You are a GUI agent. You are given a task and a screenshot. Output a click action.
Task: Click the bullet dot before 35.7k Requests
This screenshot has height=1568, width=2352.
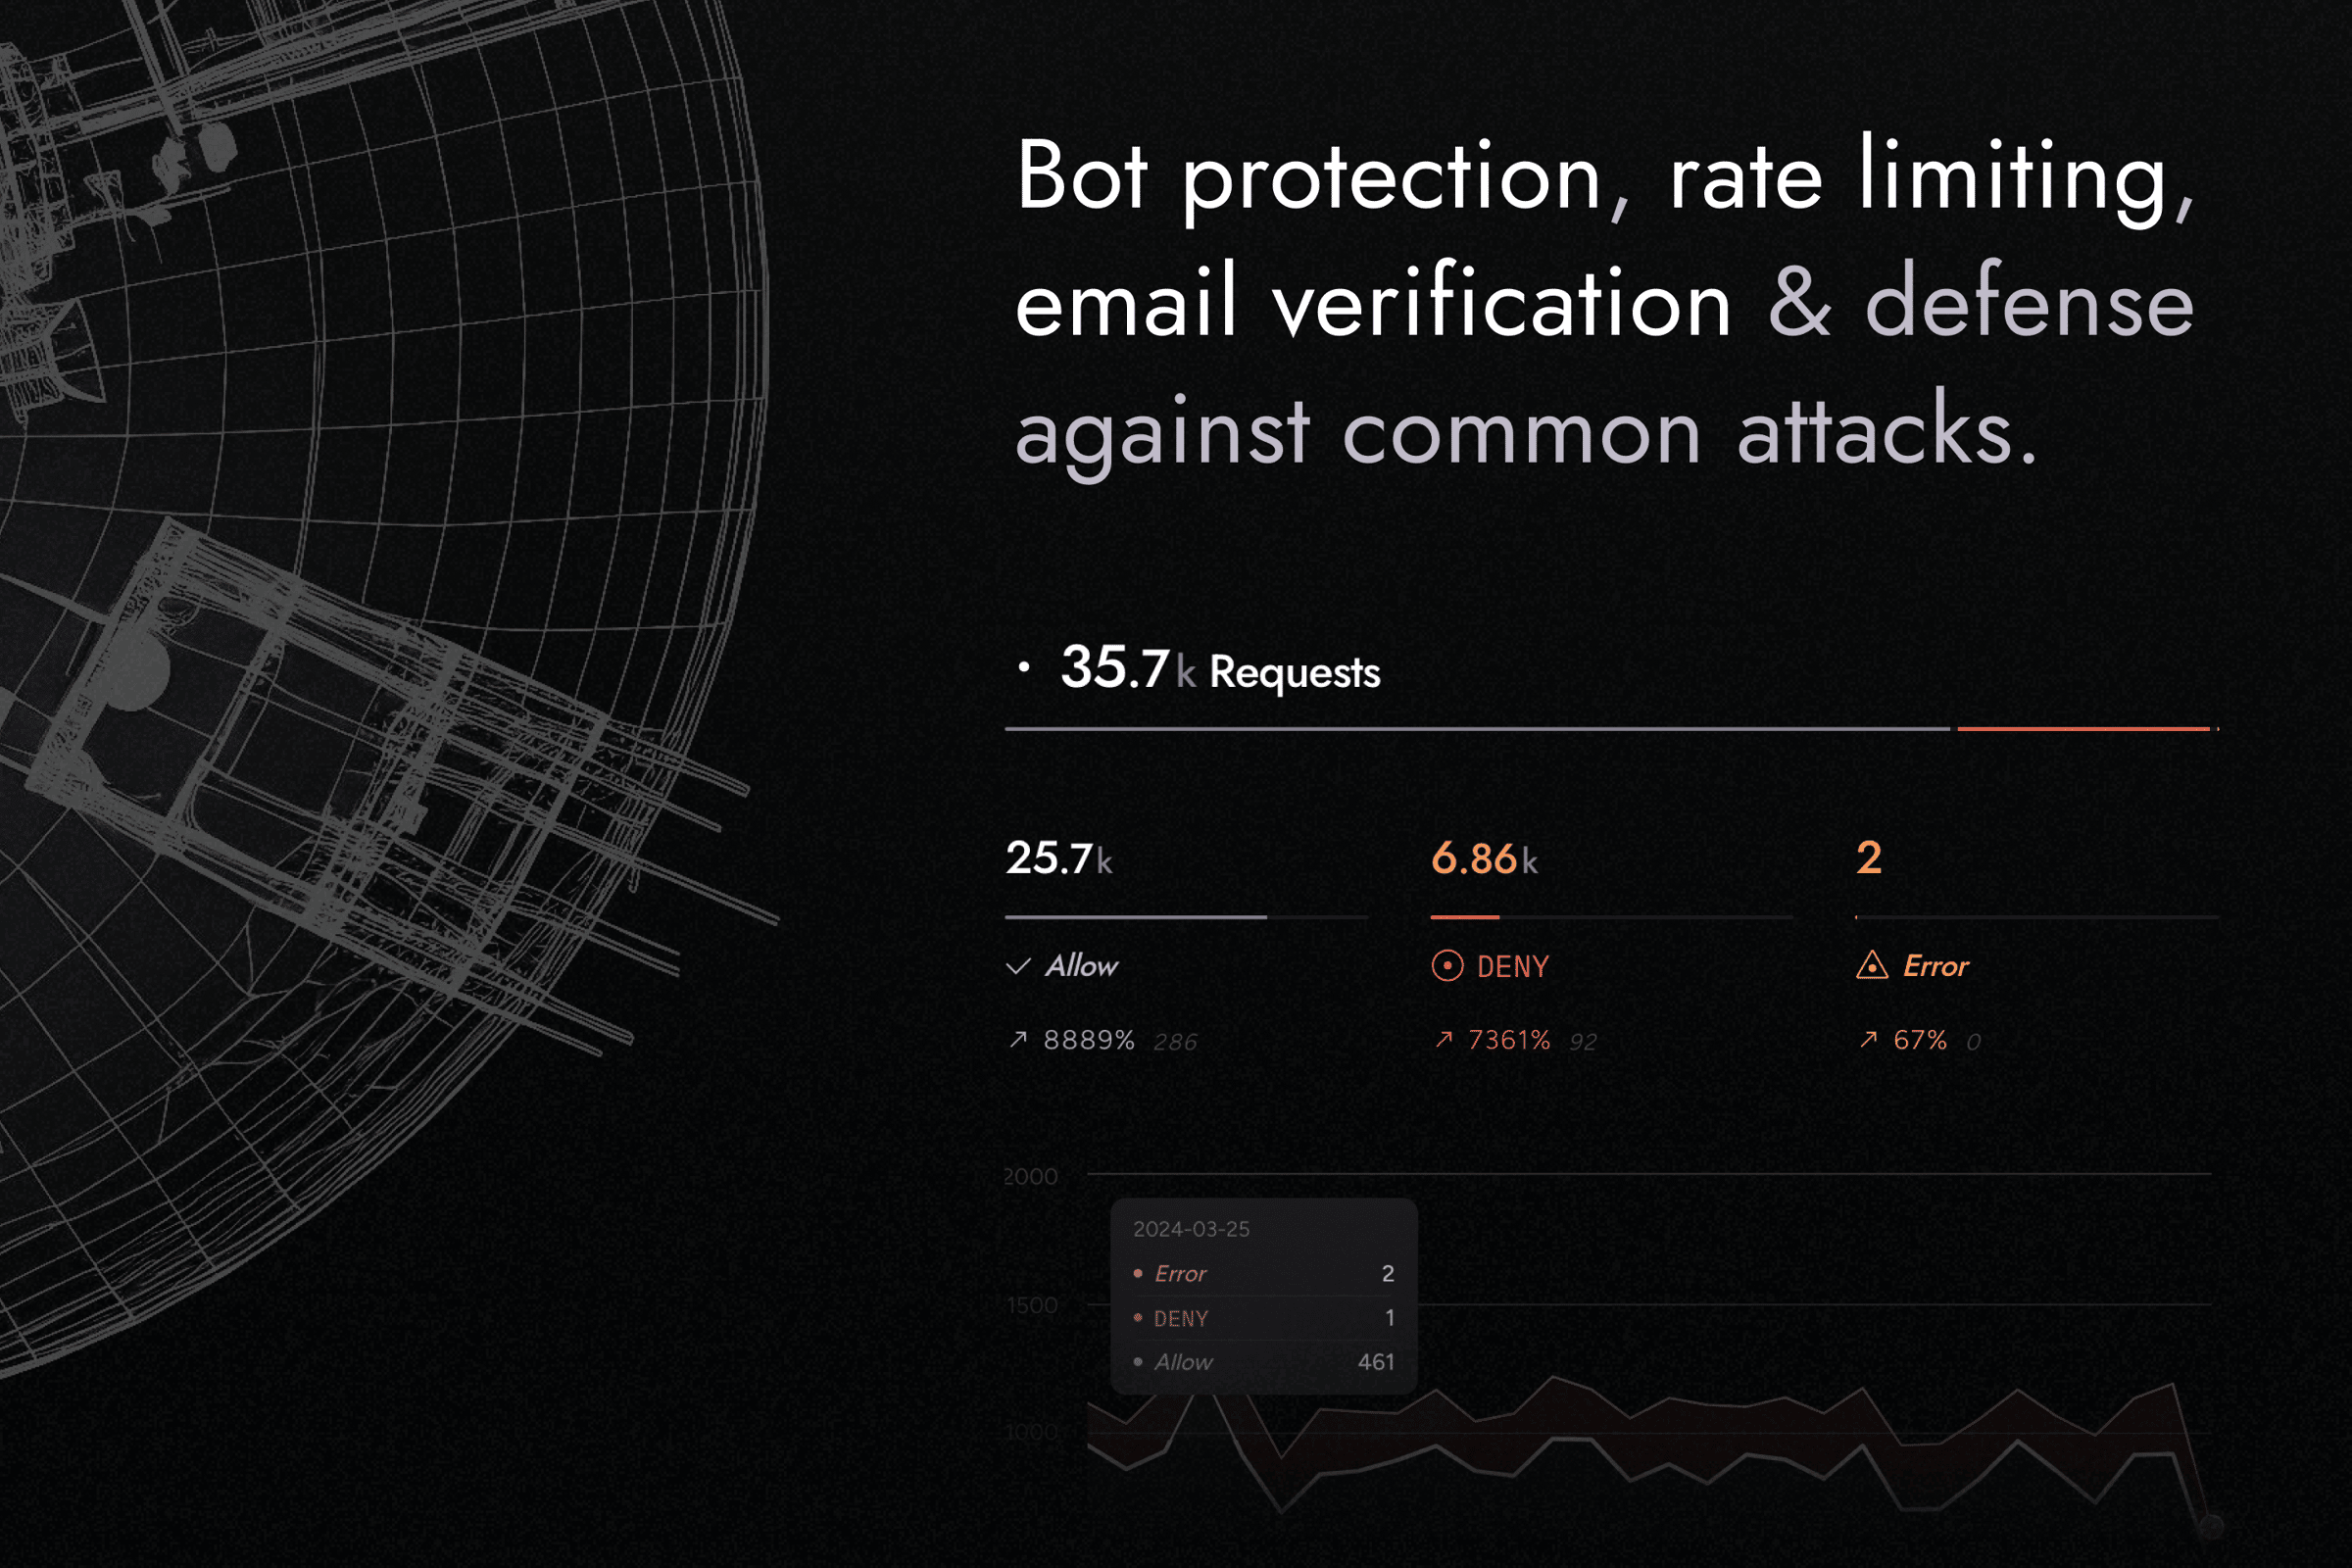click(1023, 667)
